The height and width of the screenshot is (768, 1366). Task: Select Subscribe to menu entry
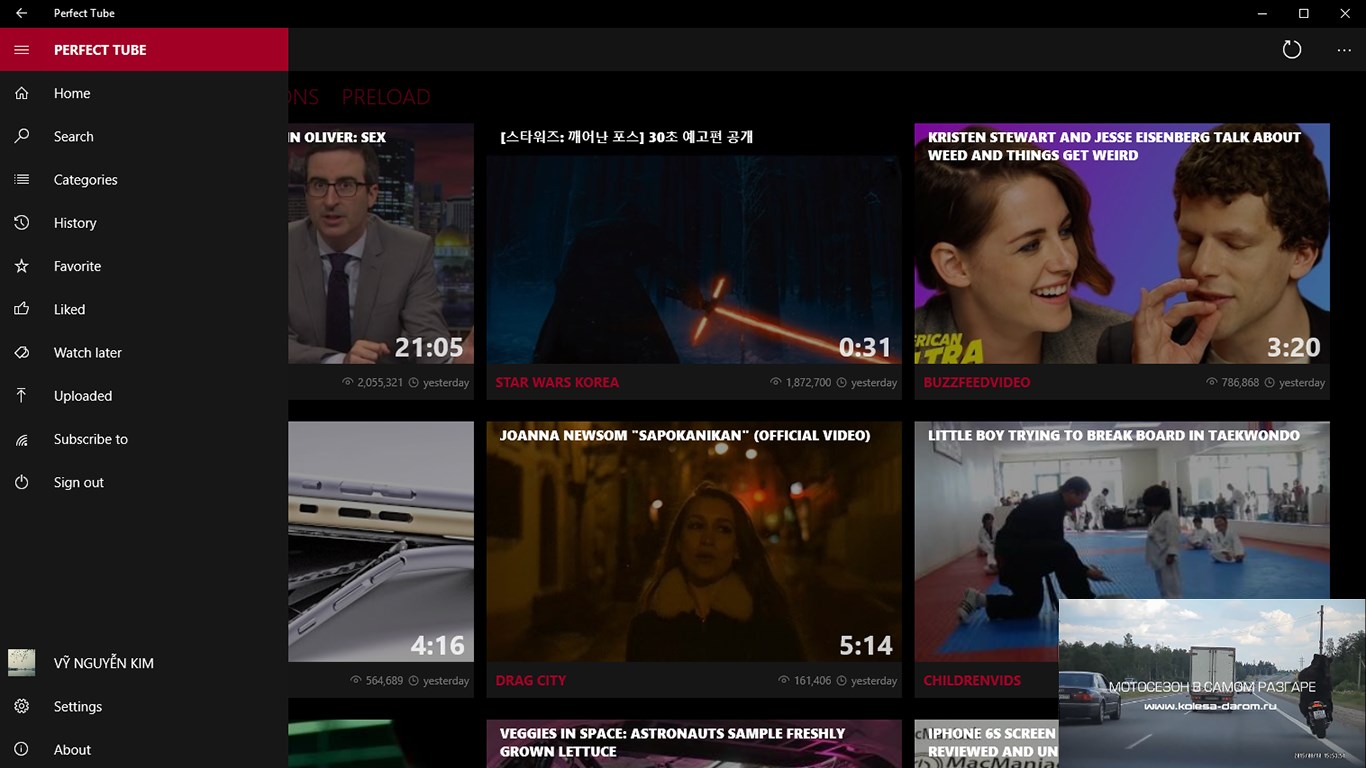[x=144, y=439]
